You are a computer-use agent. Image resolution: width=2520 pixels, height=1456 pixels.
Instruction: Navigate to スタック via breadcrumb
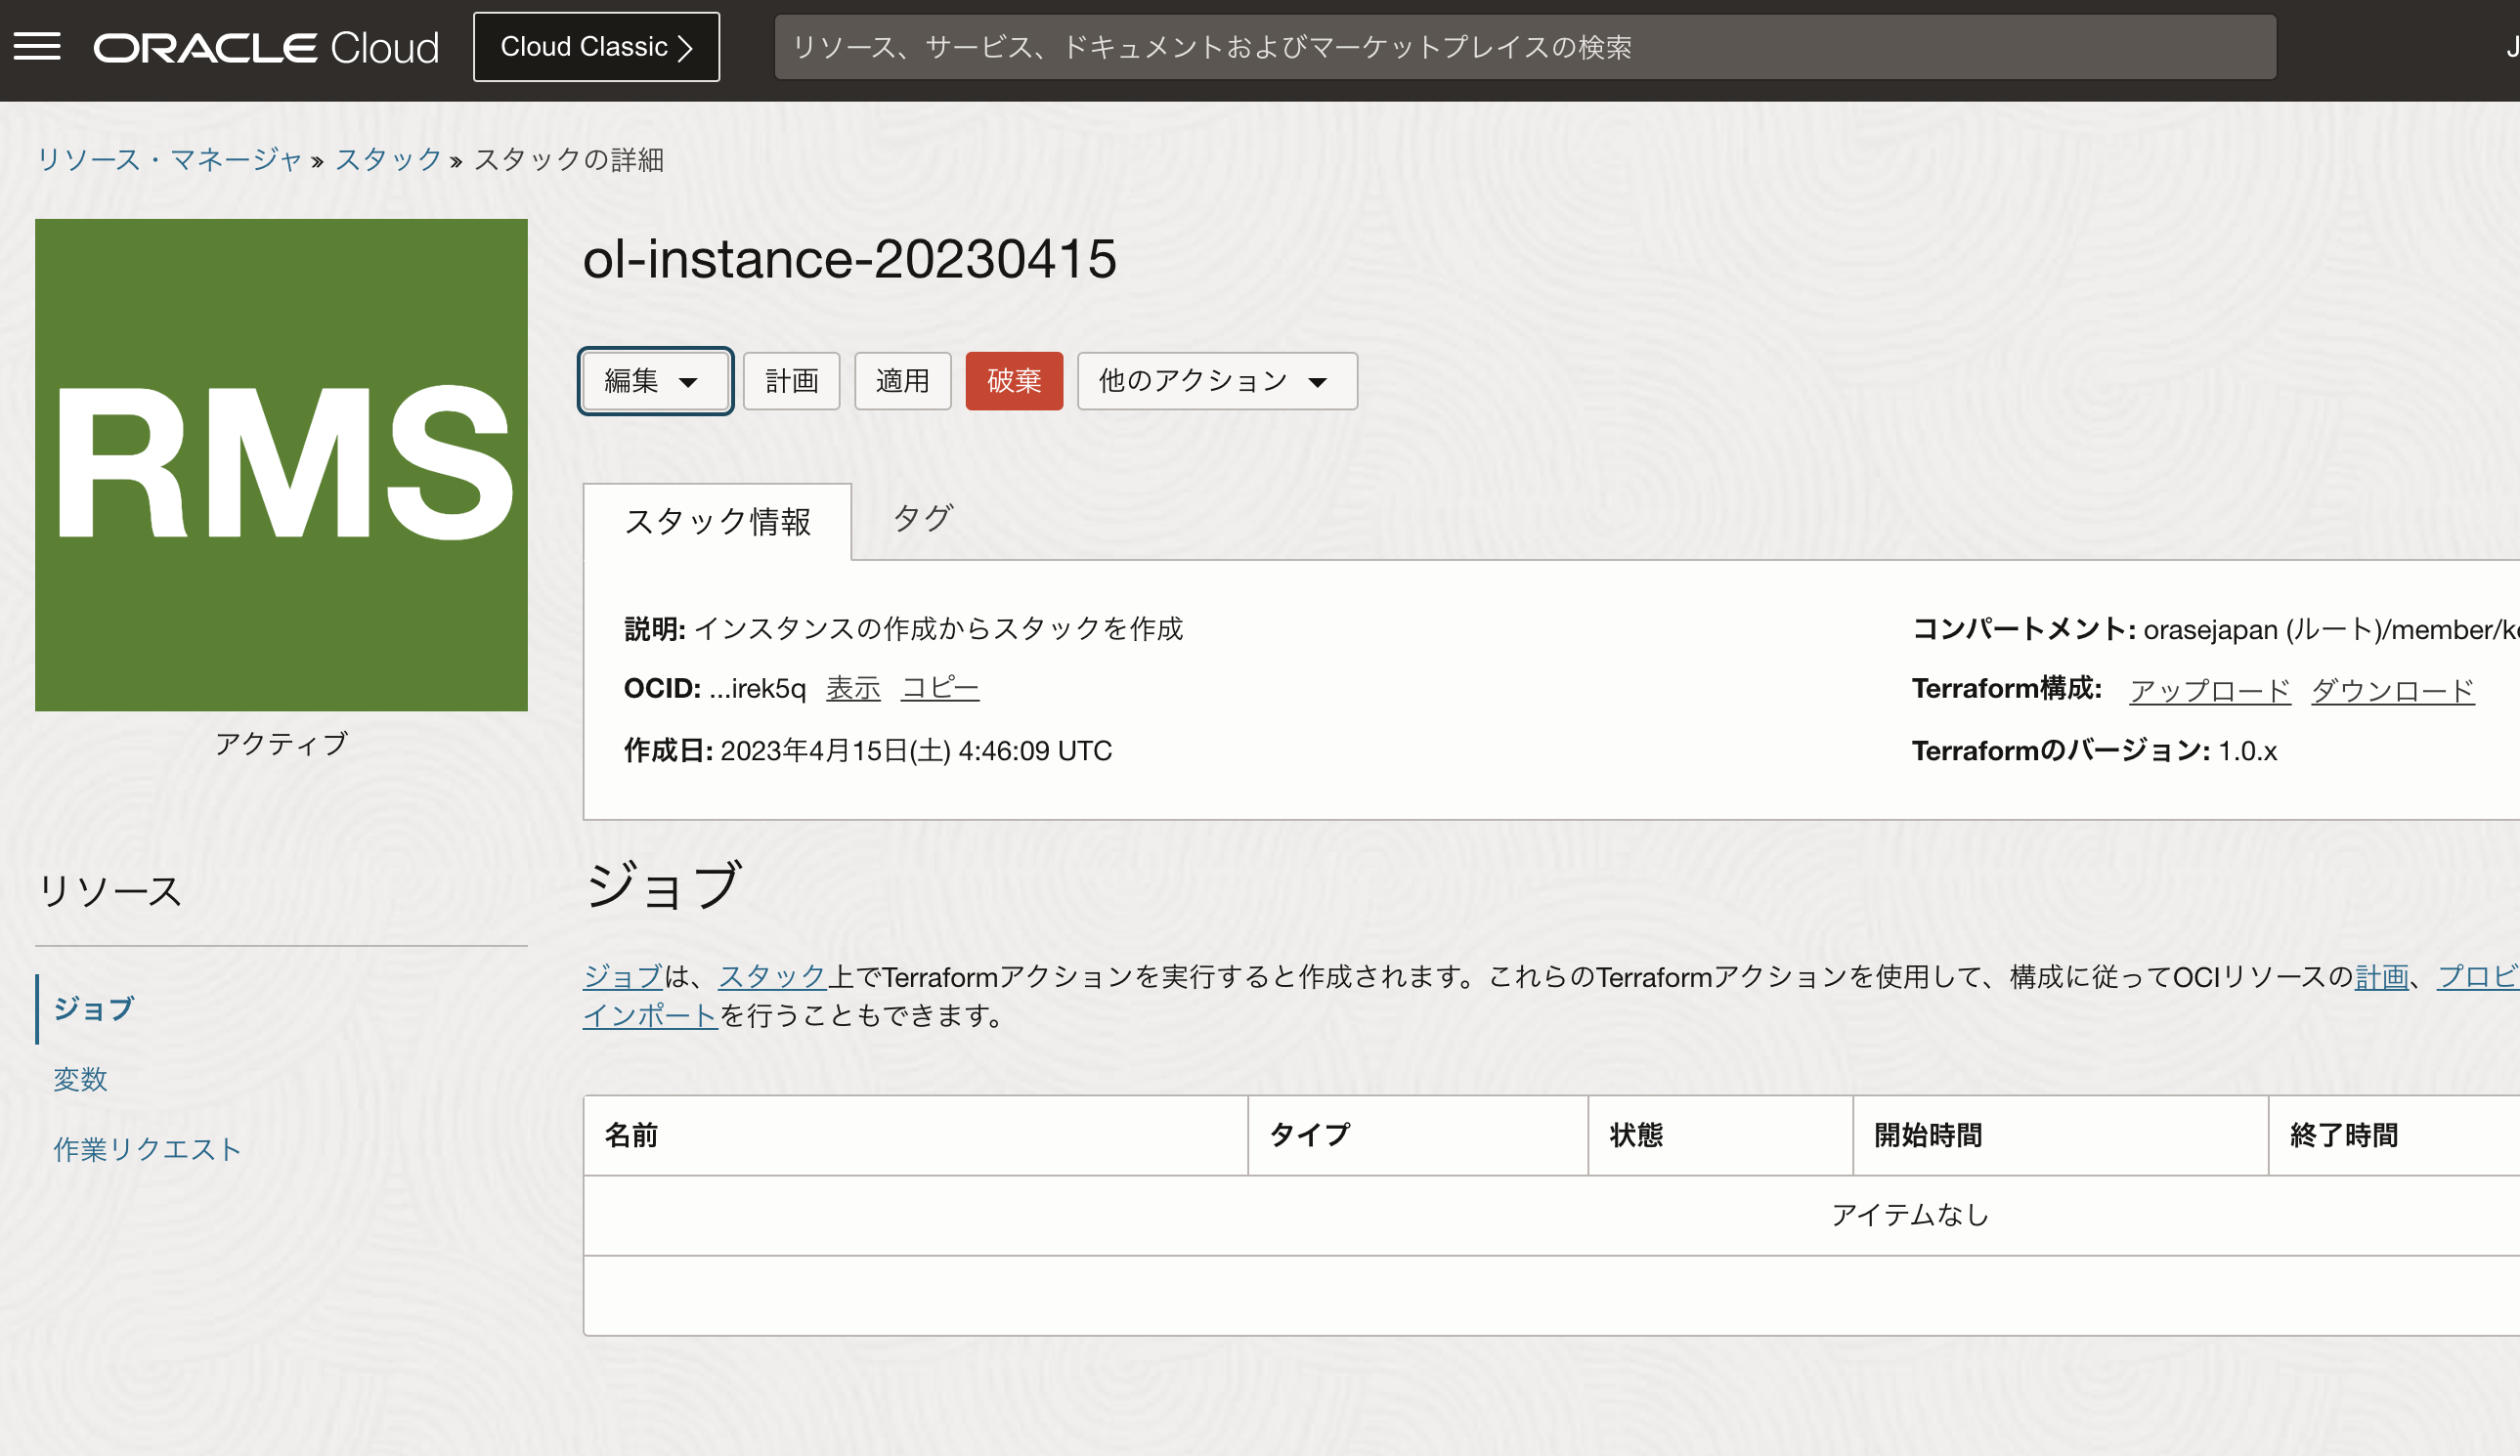pyautogui.click(x=388, y=159)
